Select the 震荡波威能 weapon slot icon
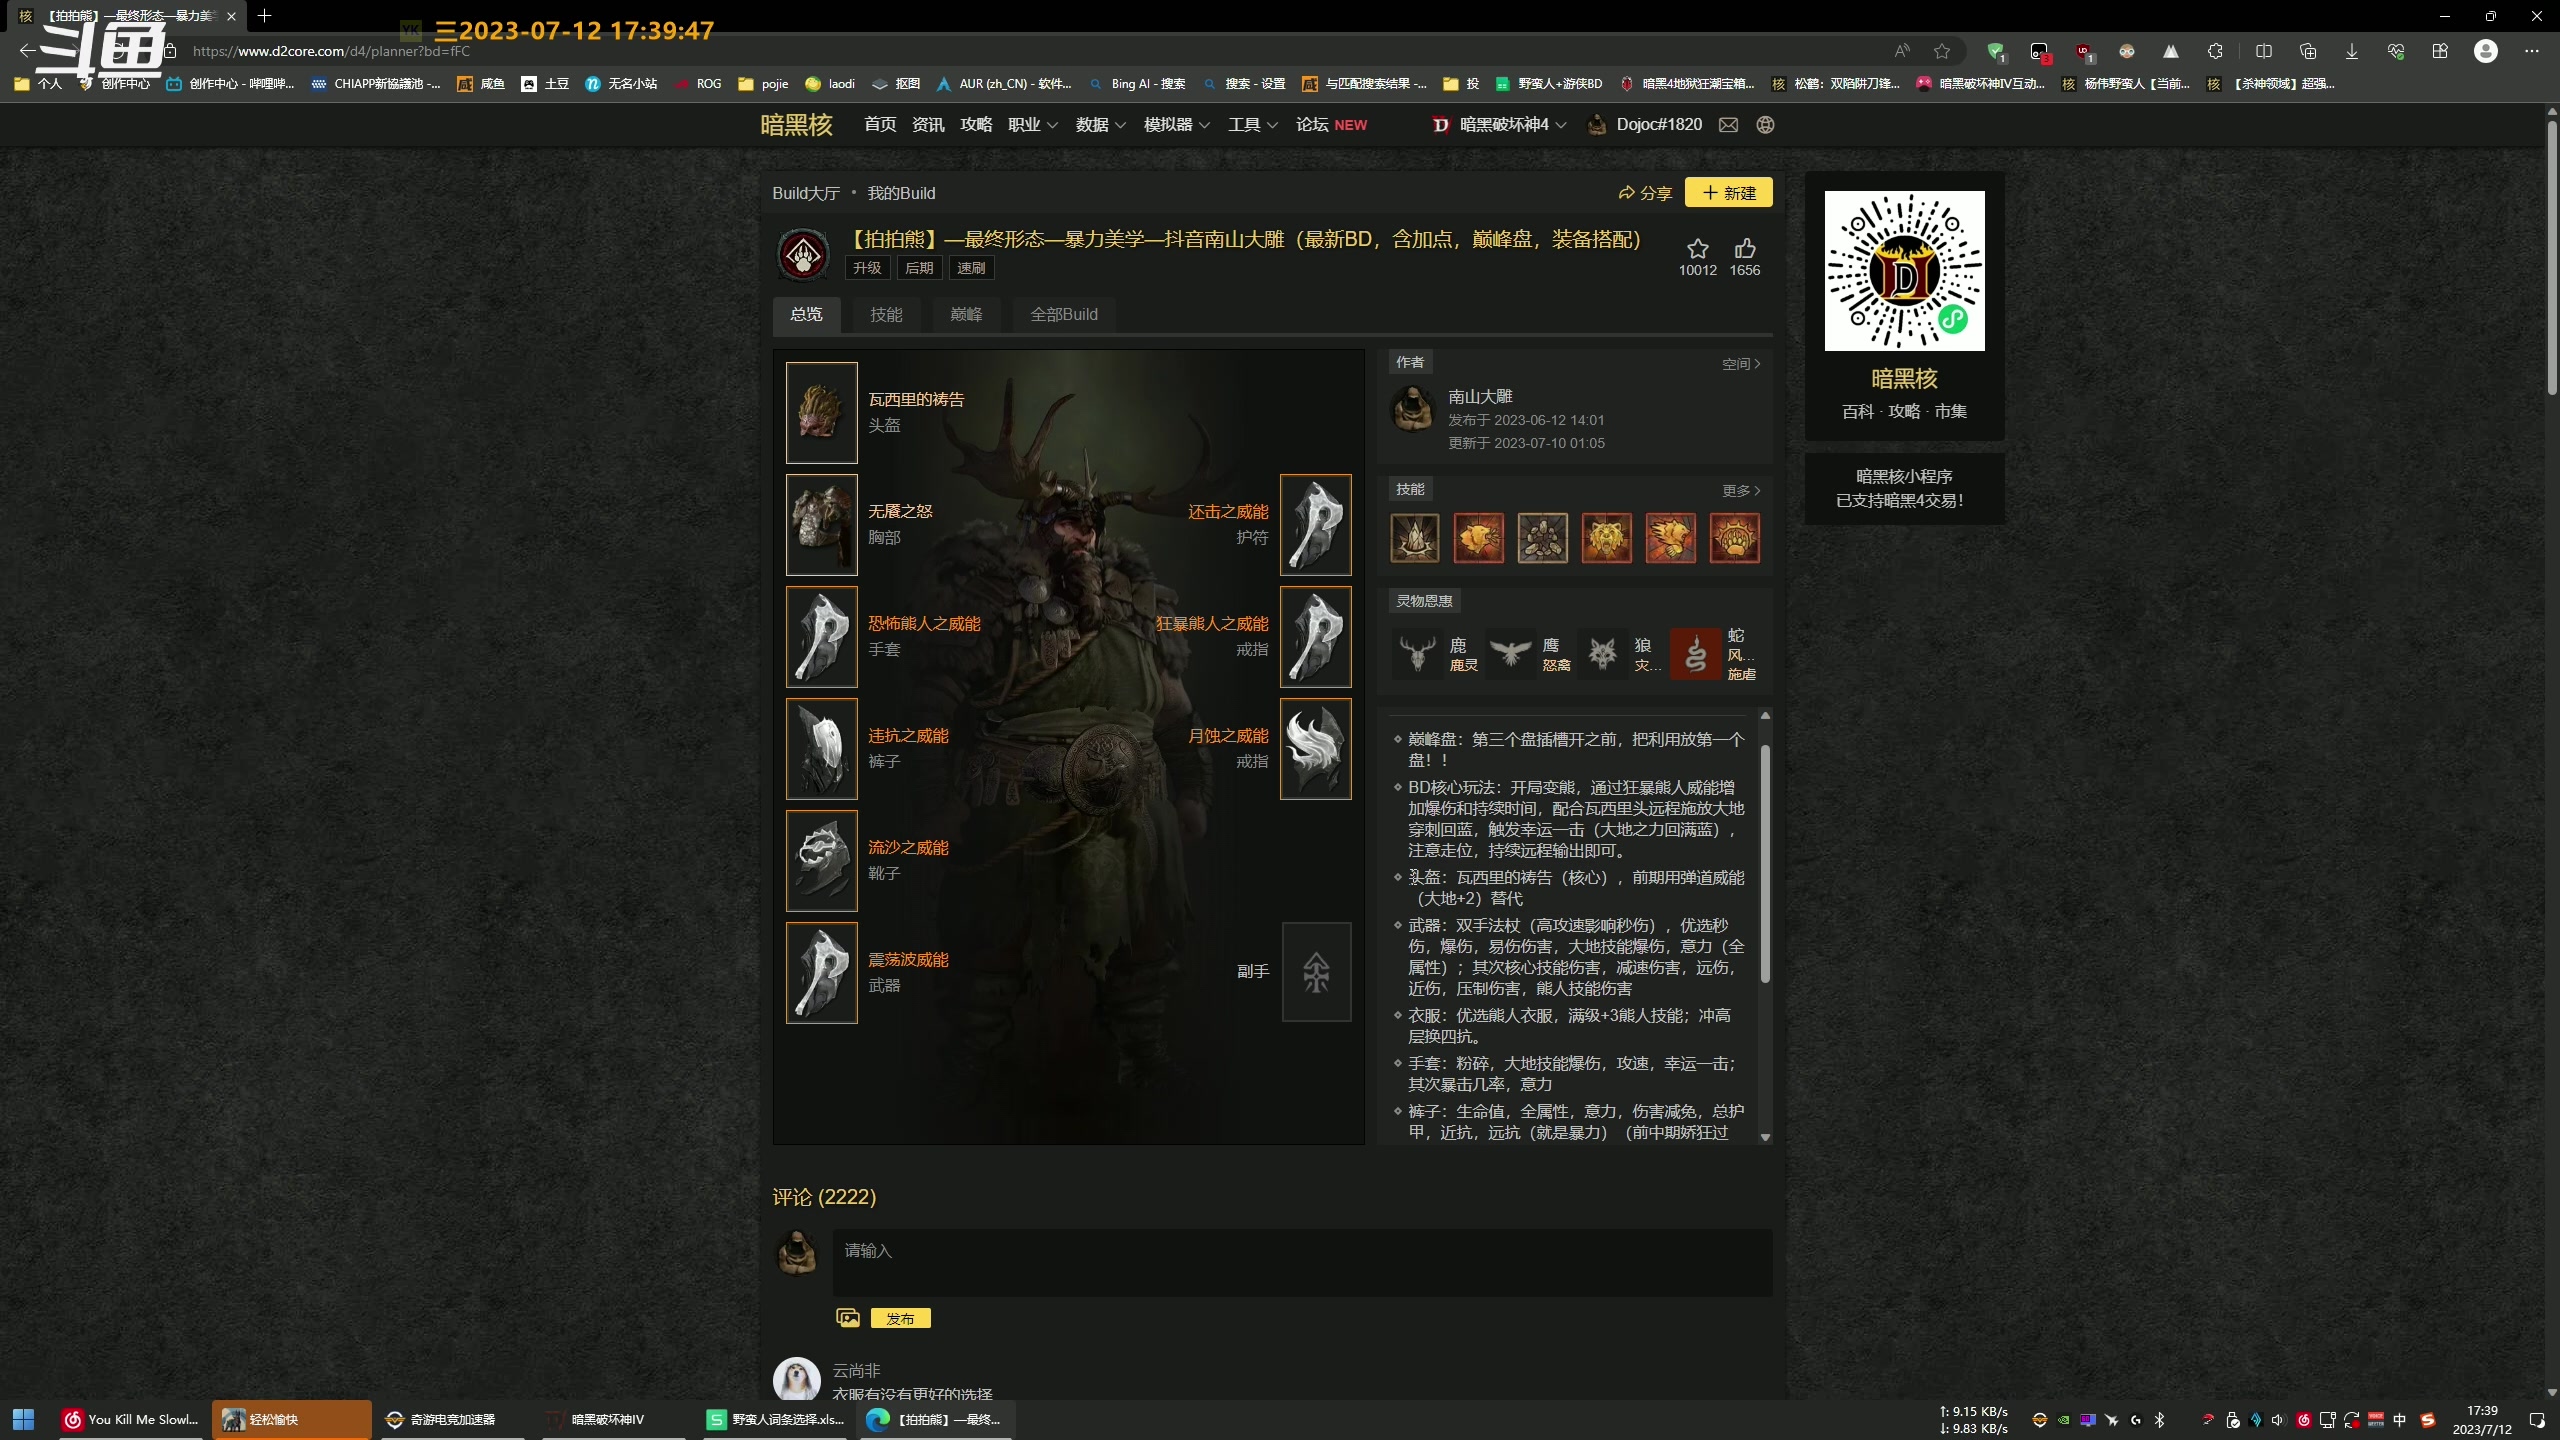The height and width of the screenshot is (1440, 2560). point(821,973)
